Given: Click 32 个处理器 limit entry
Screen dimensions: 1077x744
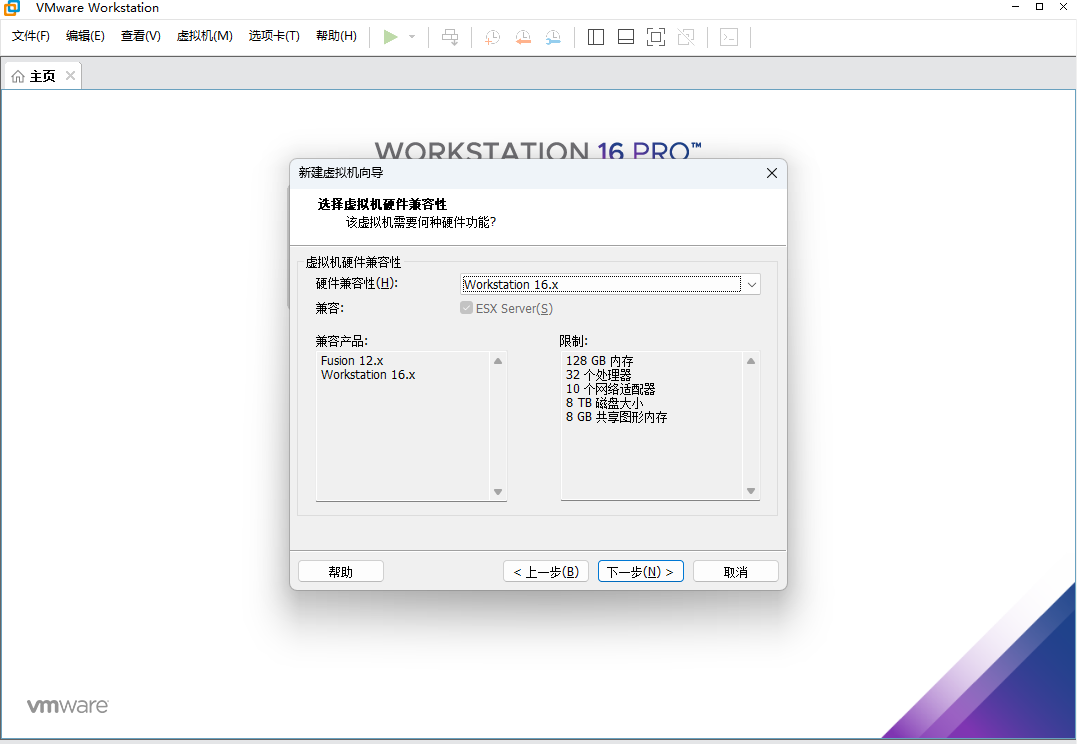Looking at the screenshot, I should tap(598, 375).
